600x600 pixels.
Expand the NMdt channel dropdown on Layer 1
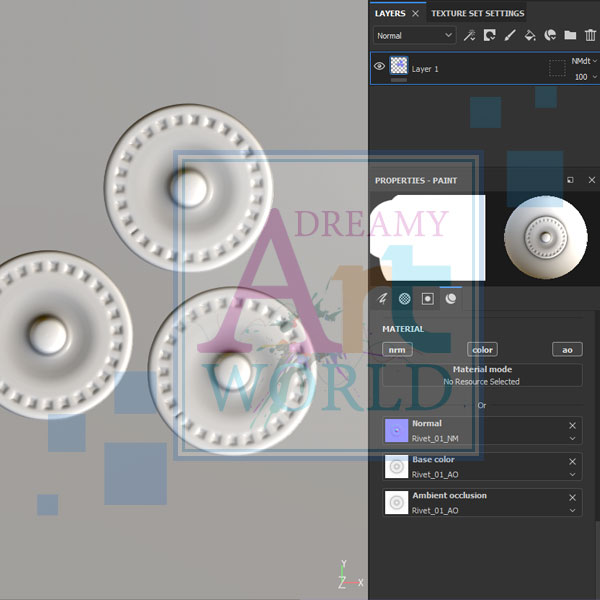(583, 61)
